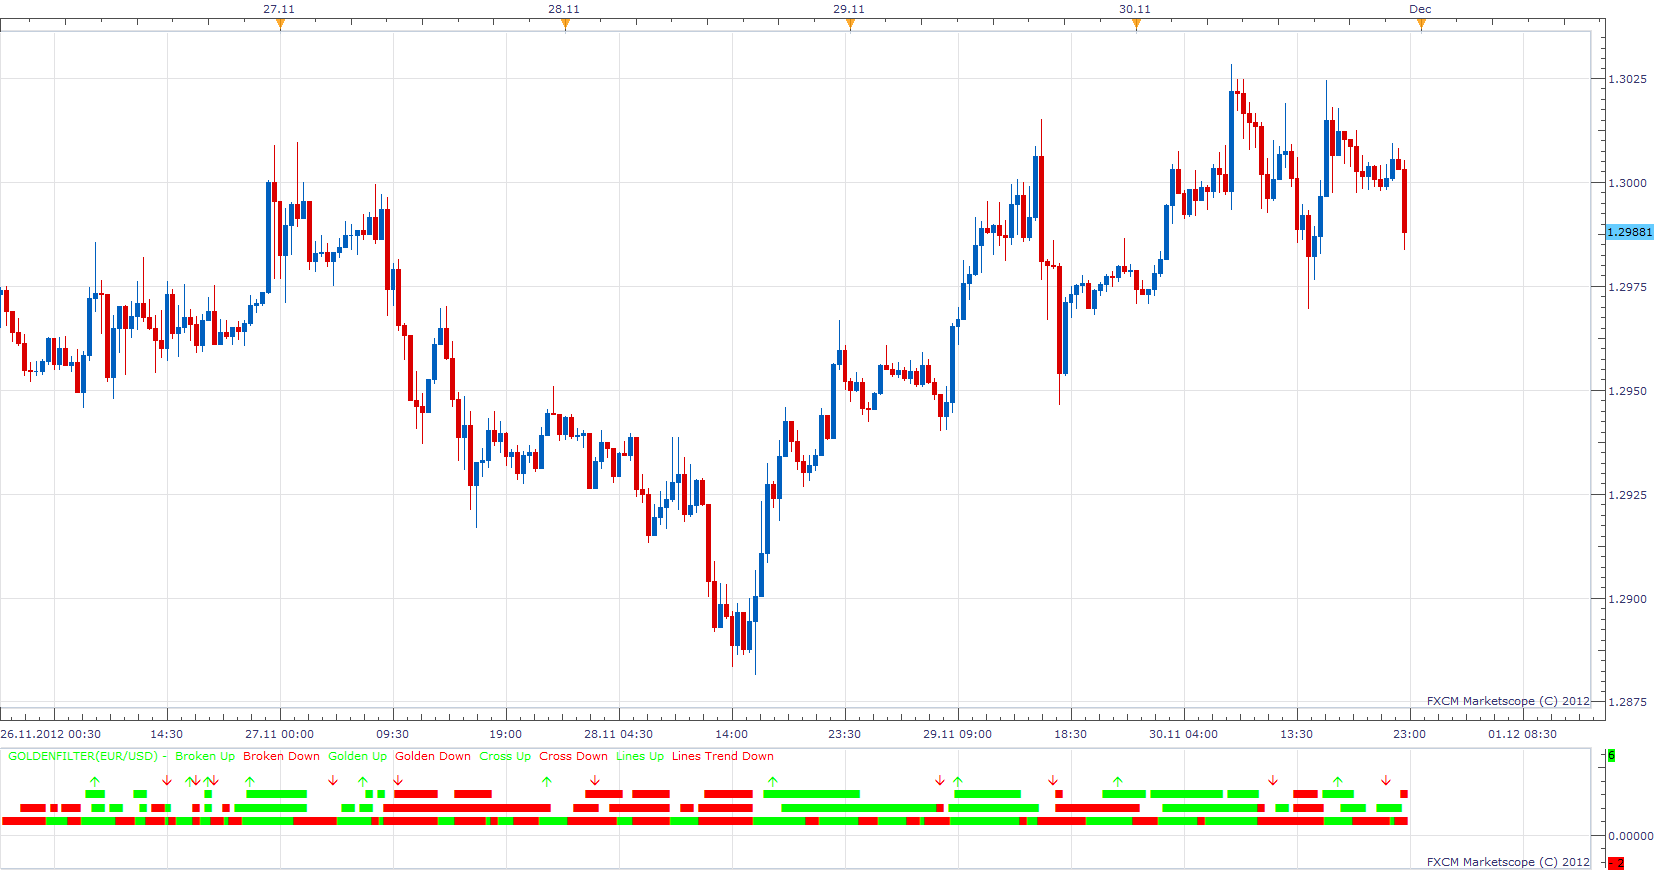The height and width of the screenshot is (870, 1663).
Task: Click the orange 28.11 day marker triangle
Action: click(565, 24)
